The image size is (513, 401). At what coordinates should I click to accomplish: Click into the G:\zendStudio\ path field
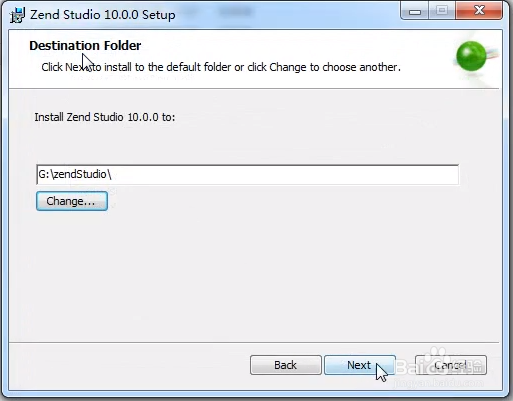[247, 174]
